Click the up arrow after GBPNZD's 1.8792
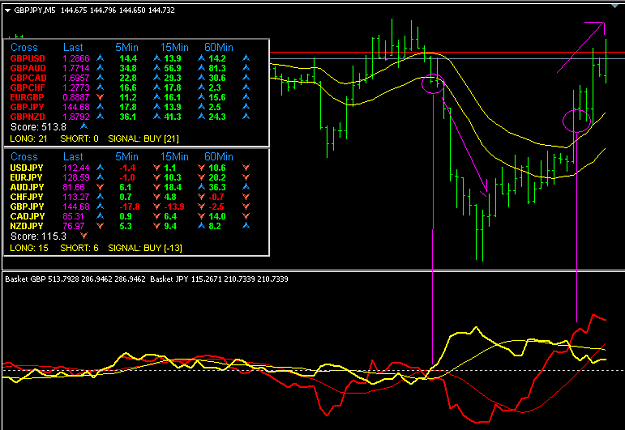 100,116
